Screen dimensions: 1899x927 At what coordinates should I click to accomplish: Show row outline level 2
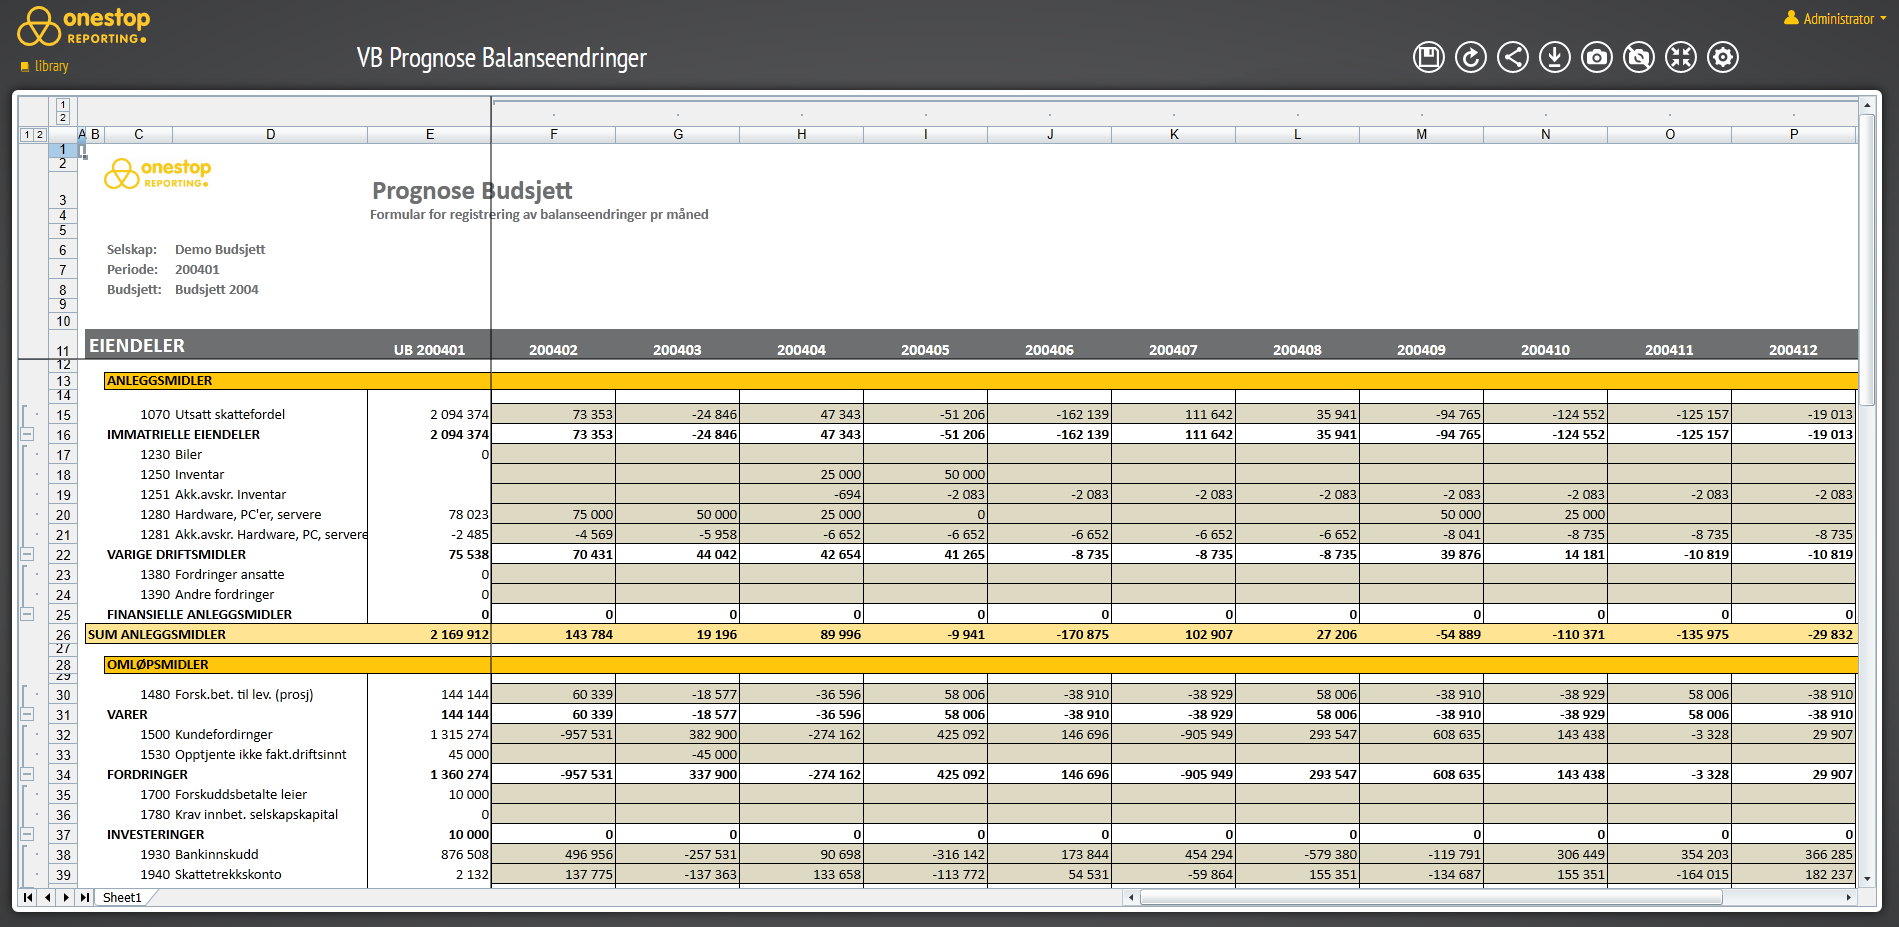click(x=39, y=134)
